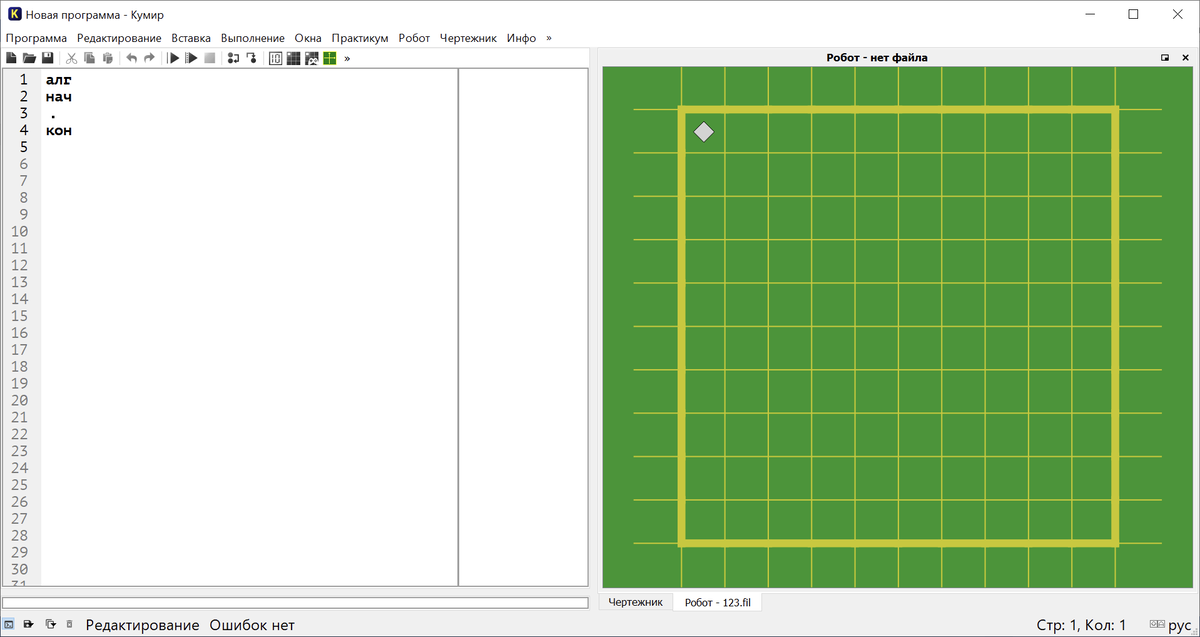1200x637 pixels.
Task: Open the Практикум menu
Action: (360, 38)
